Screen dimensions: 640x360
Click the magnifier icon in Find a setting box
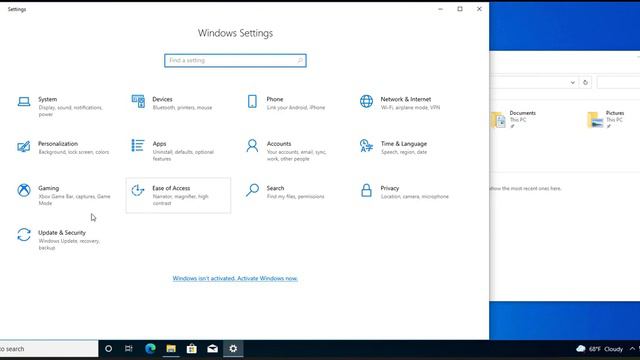click(300, 60)
